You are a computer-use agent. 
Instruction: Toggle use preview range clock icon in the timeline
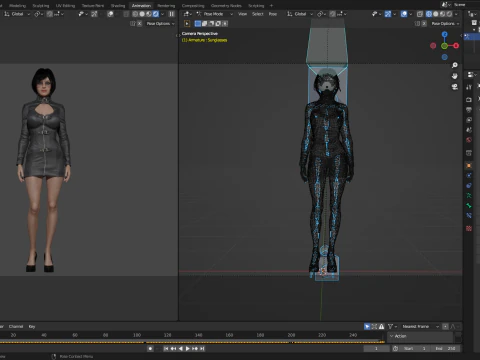tap(395, 348)
